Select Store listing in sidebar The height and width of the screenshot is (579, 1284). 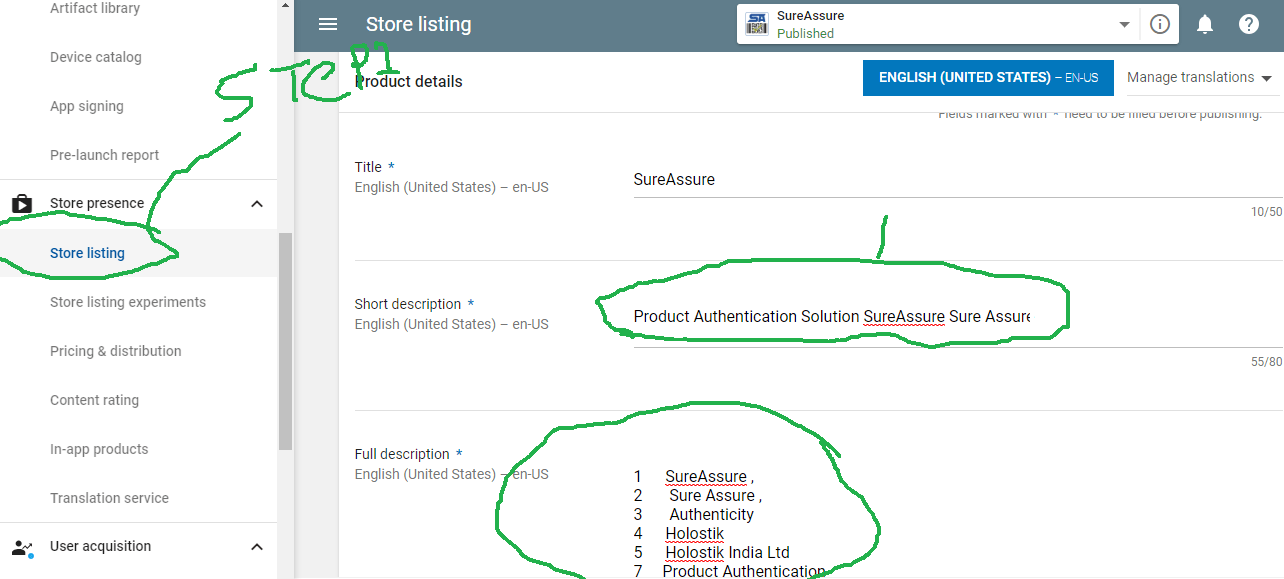87,253
